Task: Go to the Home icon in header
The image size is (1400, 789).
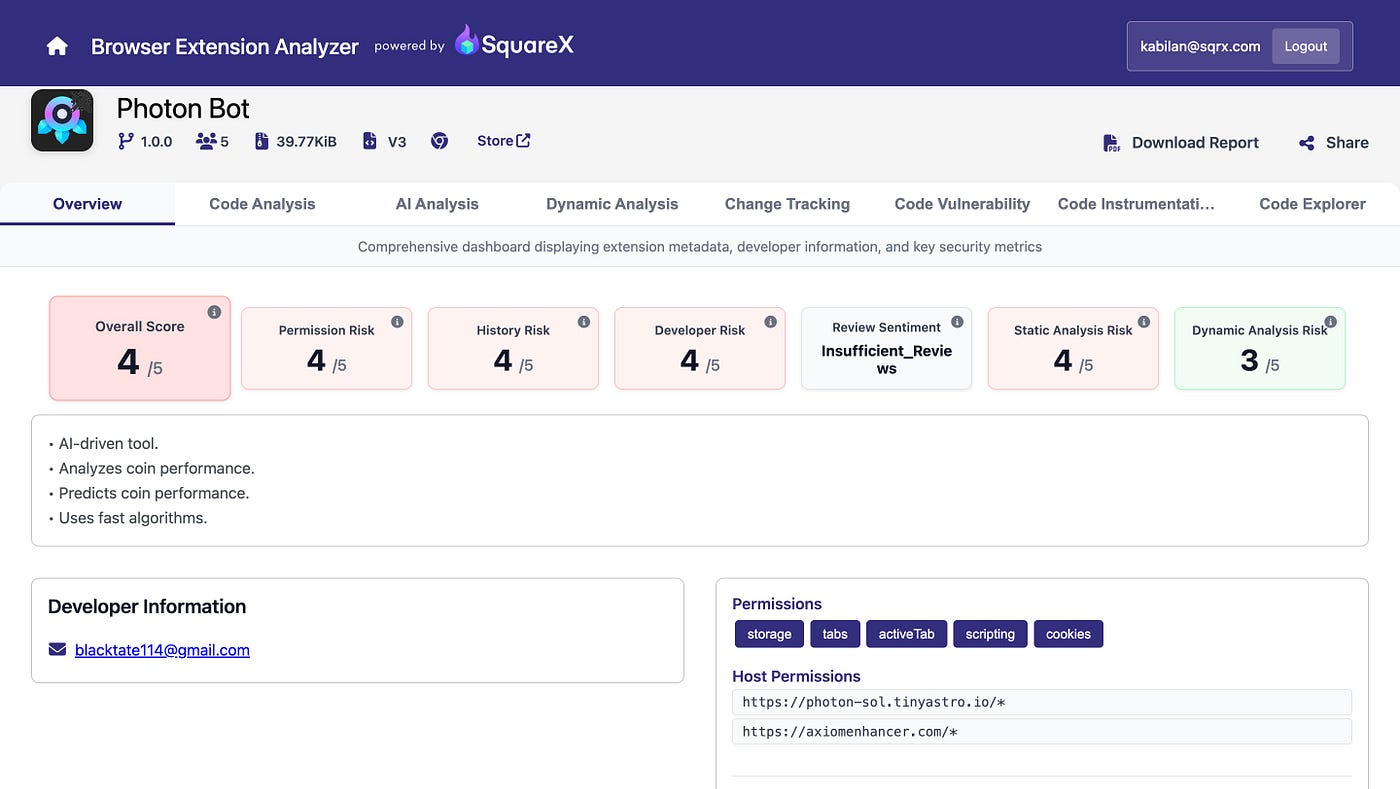Action: 57,46
